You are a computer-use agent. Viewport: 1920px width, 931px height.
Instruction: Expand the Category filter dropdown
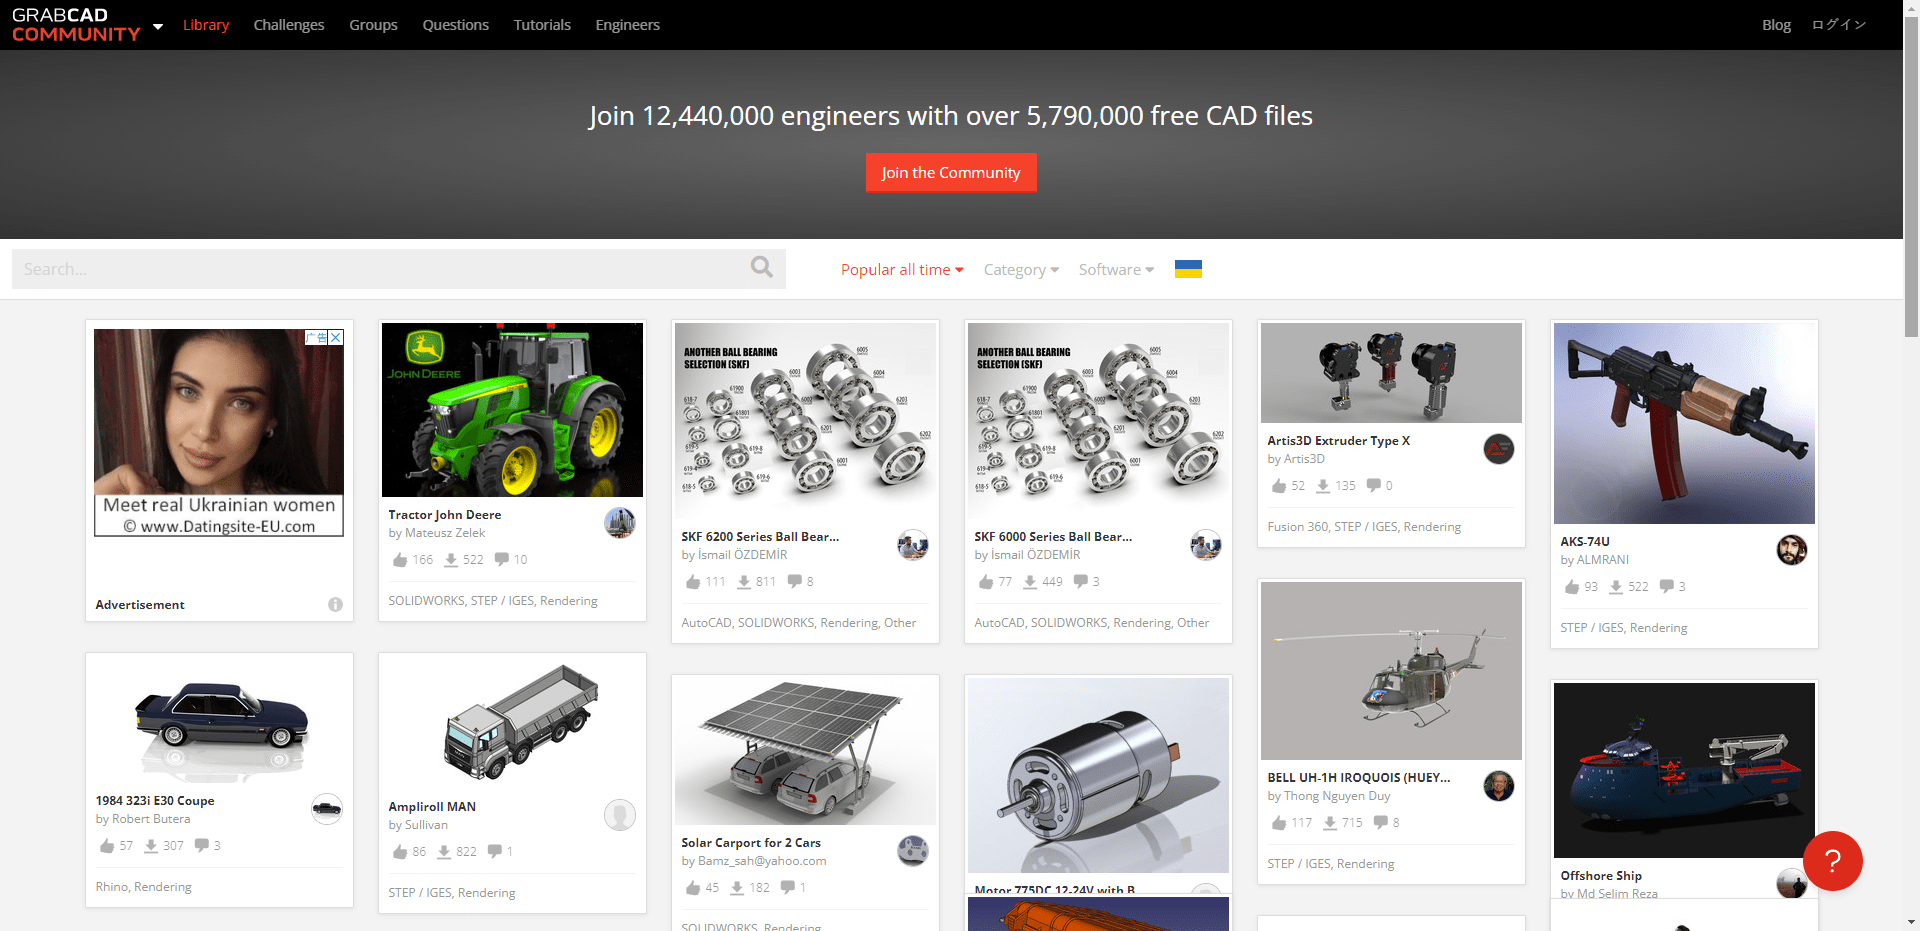[x=1021, y=270]
